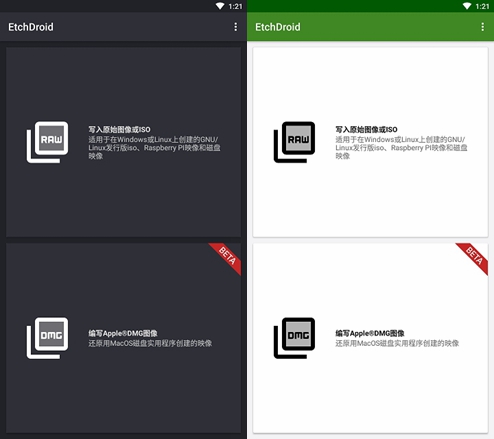Tap the BETA ribbon on light DMG card
The width and height of the screenshot is (494, 439).
pos(474,256)
